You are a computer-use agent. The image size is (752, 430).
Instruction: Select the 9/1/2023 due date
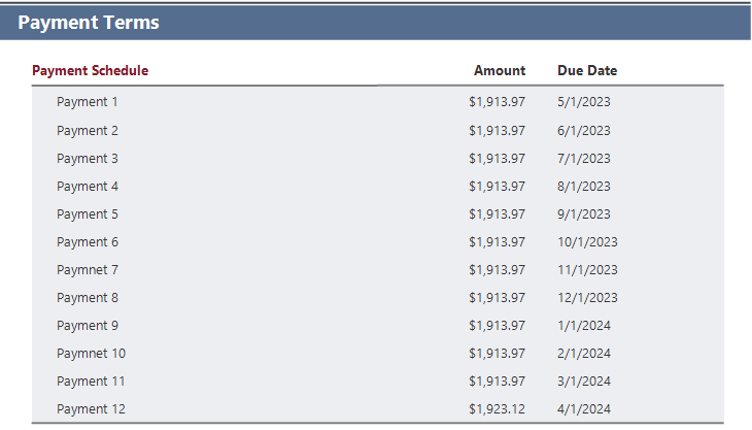pos(584,214)
